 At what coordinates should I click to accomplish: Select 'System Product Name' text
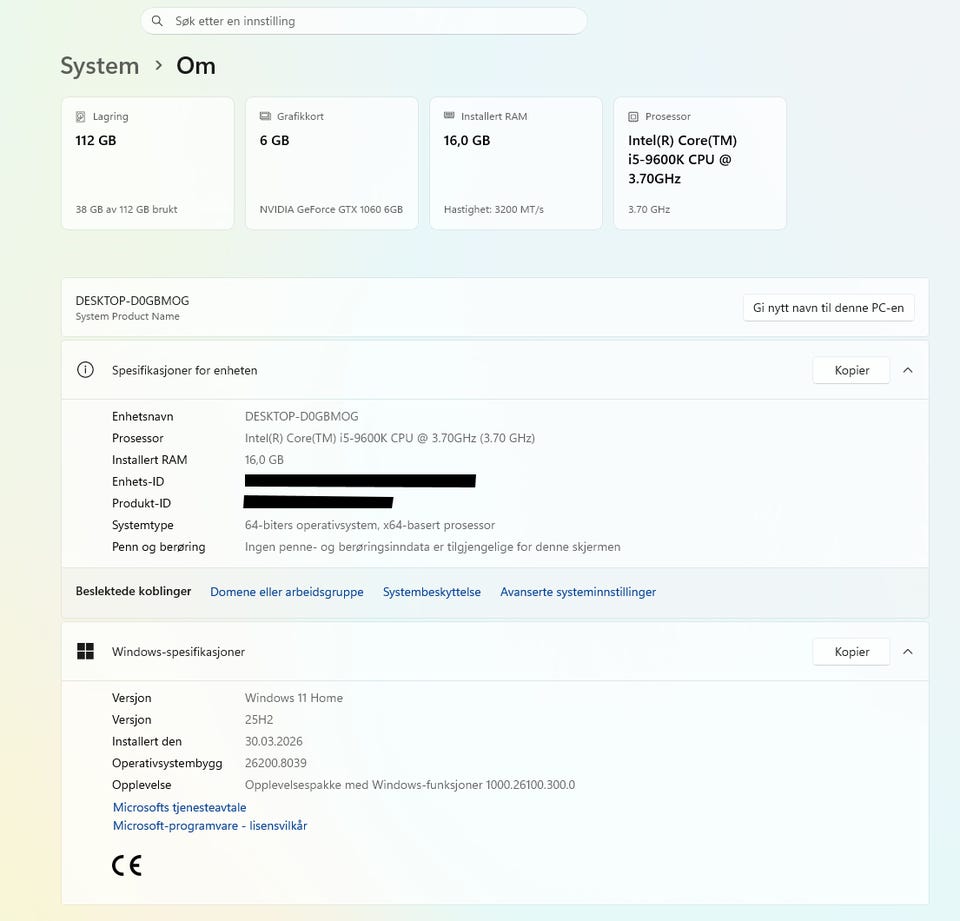point(127,316)
